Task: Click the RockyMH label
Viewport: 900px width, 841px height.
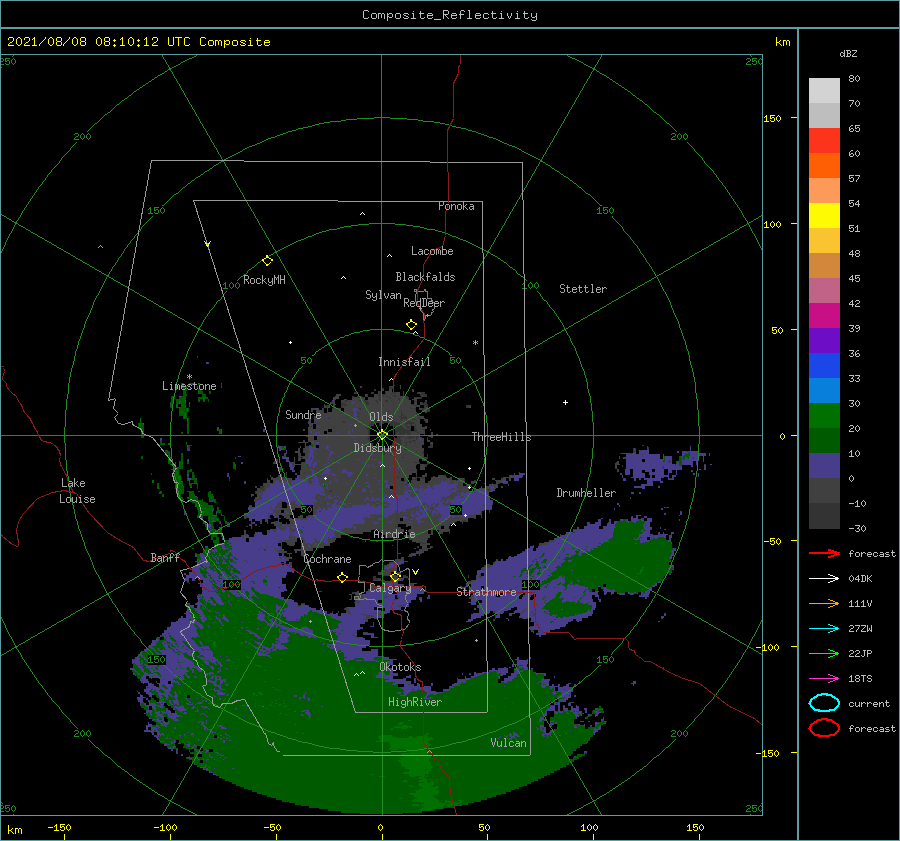Action: tap(264, 280)
